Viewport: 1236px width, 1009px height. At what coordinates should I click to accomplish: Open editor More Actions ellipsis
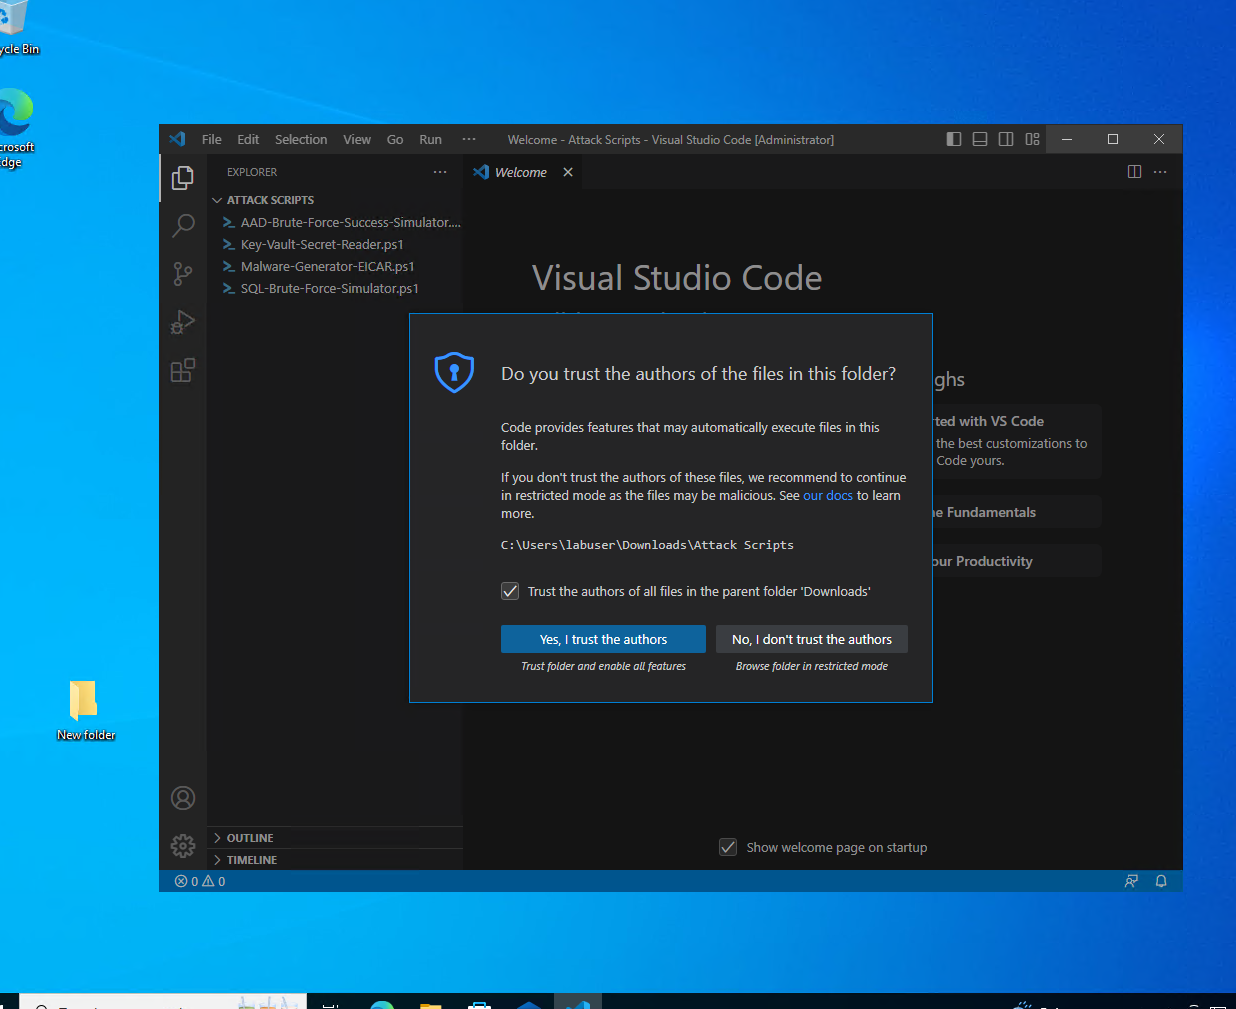pos(1160,172)
